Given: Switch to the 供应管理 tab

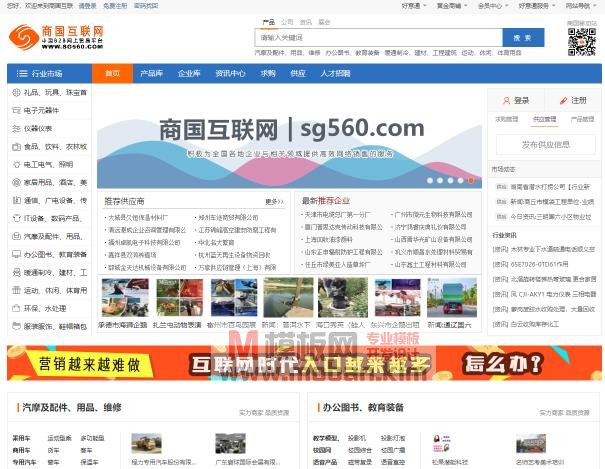Looking at the screenshot, I should (544, 119).
